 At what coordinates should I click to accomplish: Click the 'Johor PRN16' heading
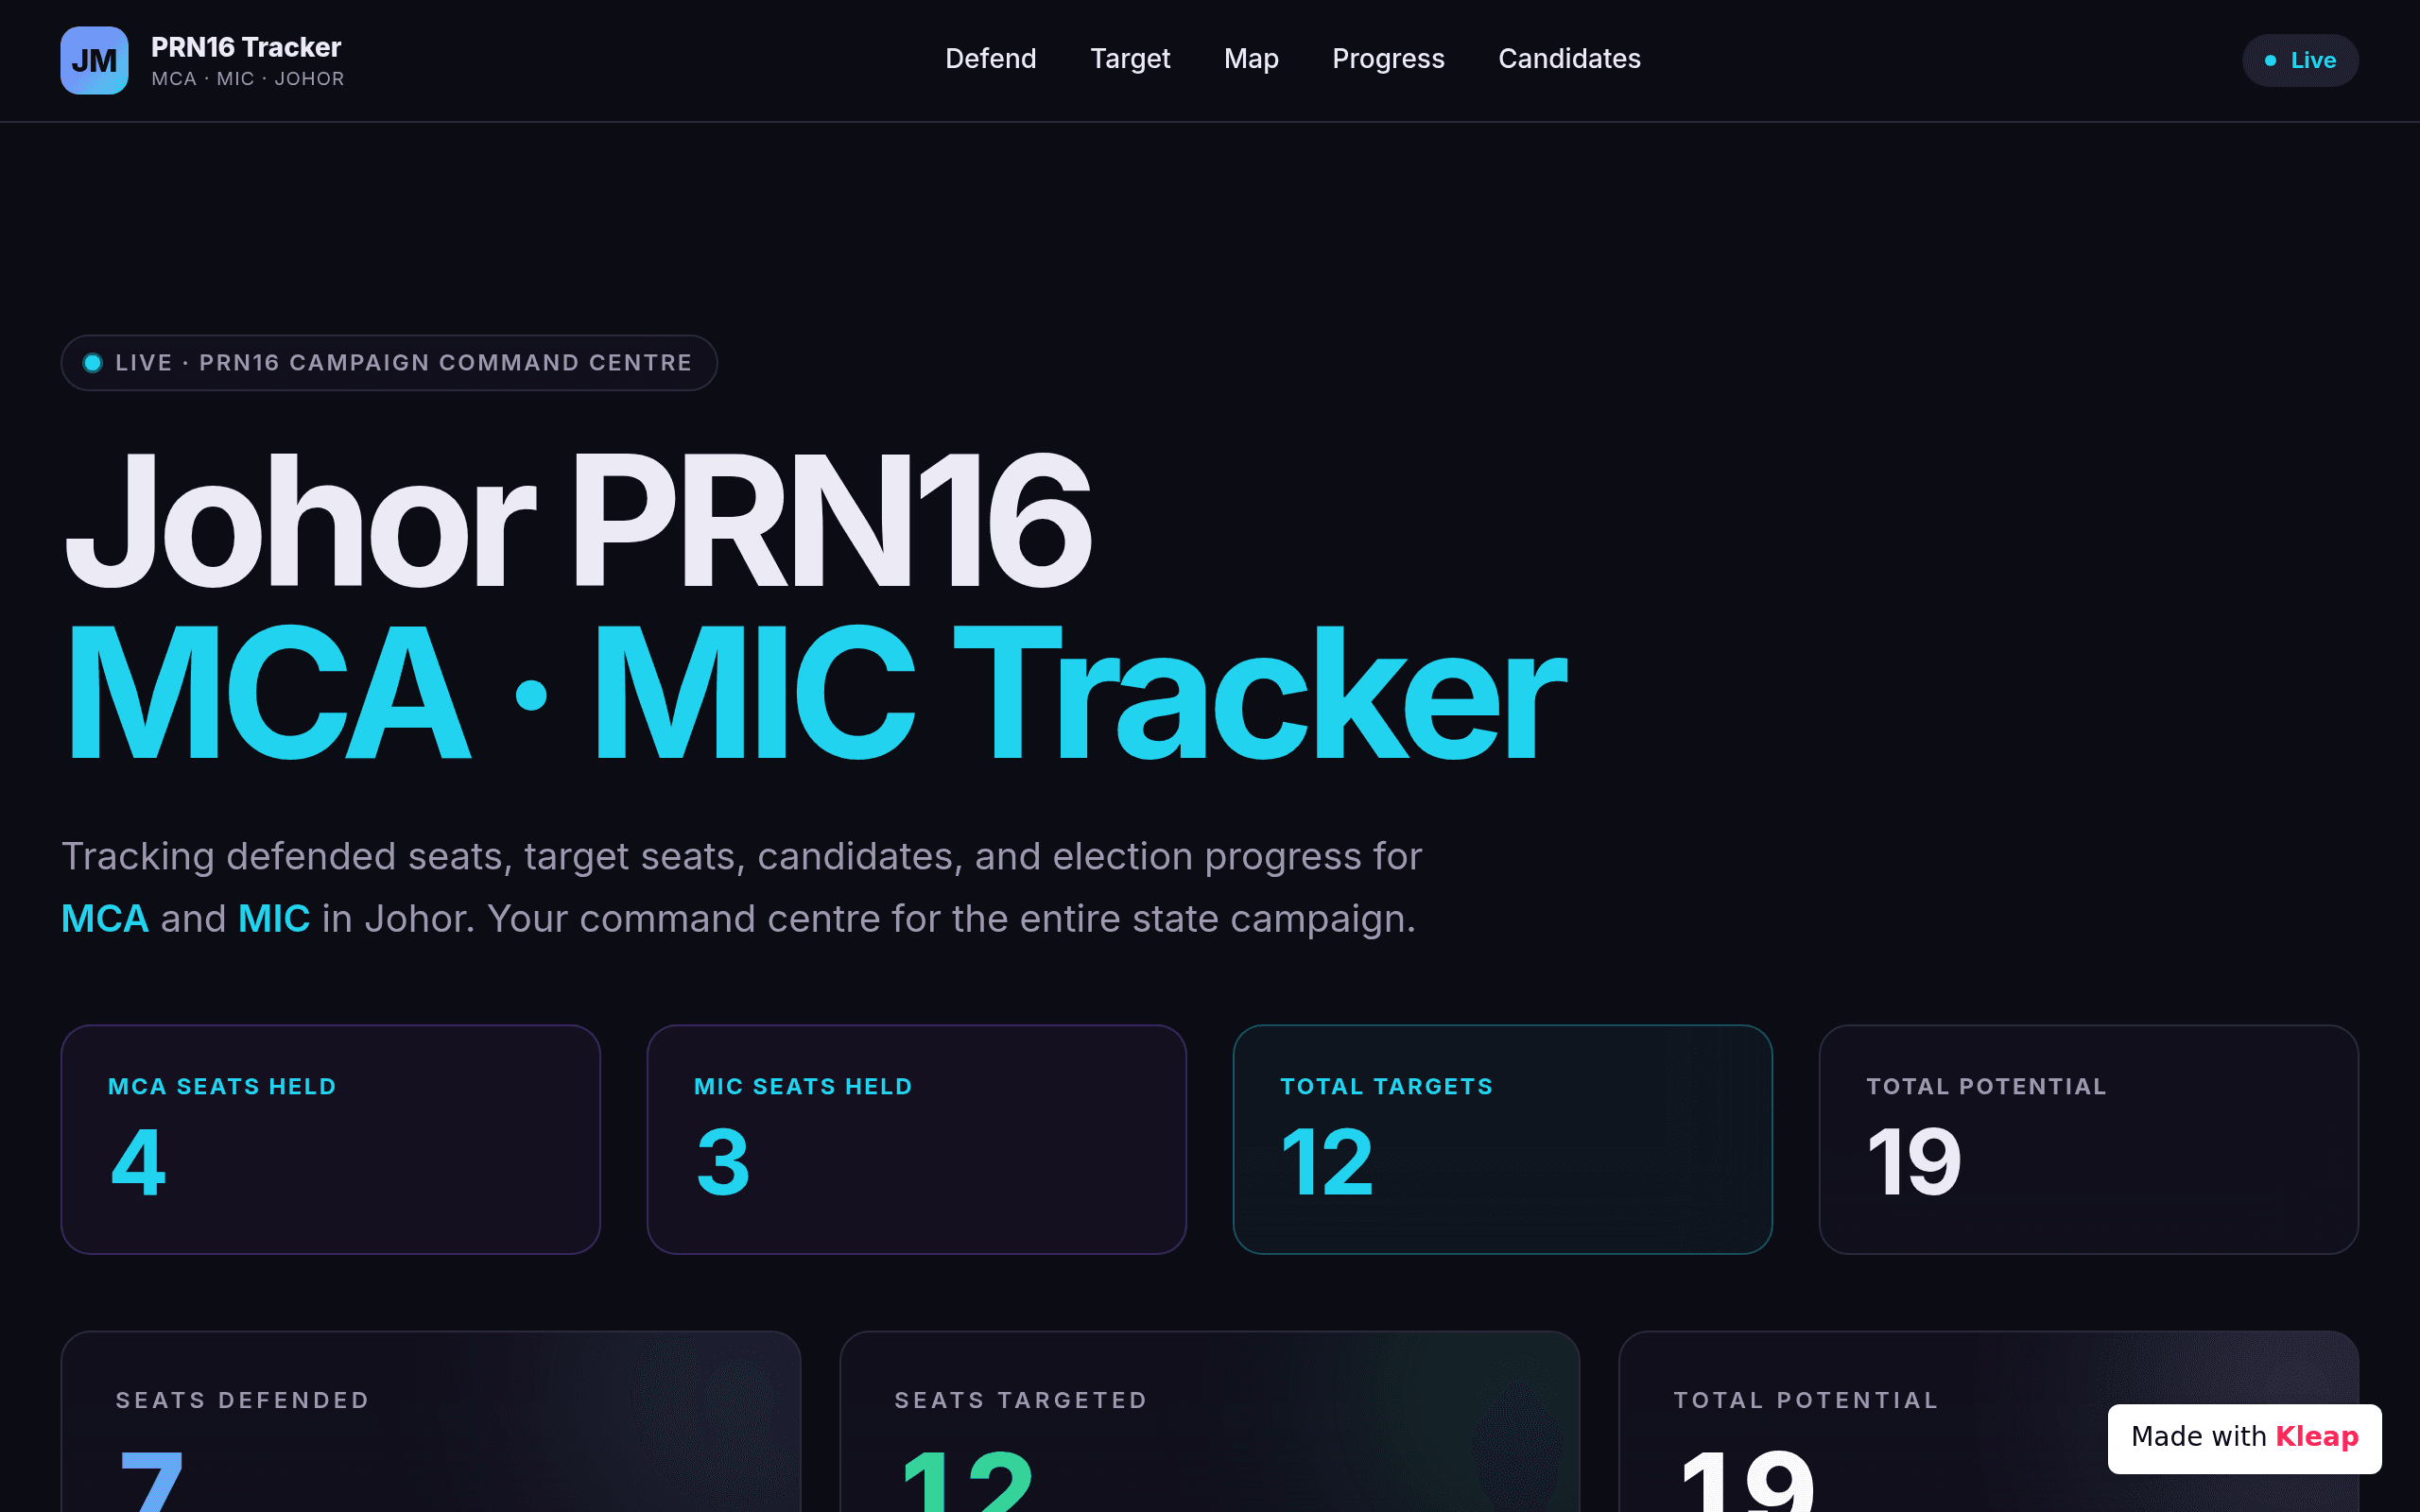tap(577, 520)
